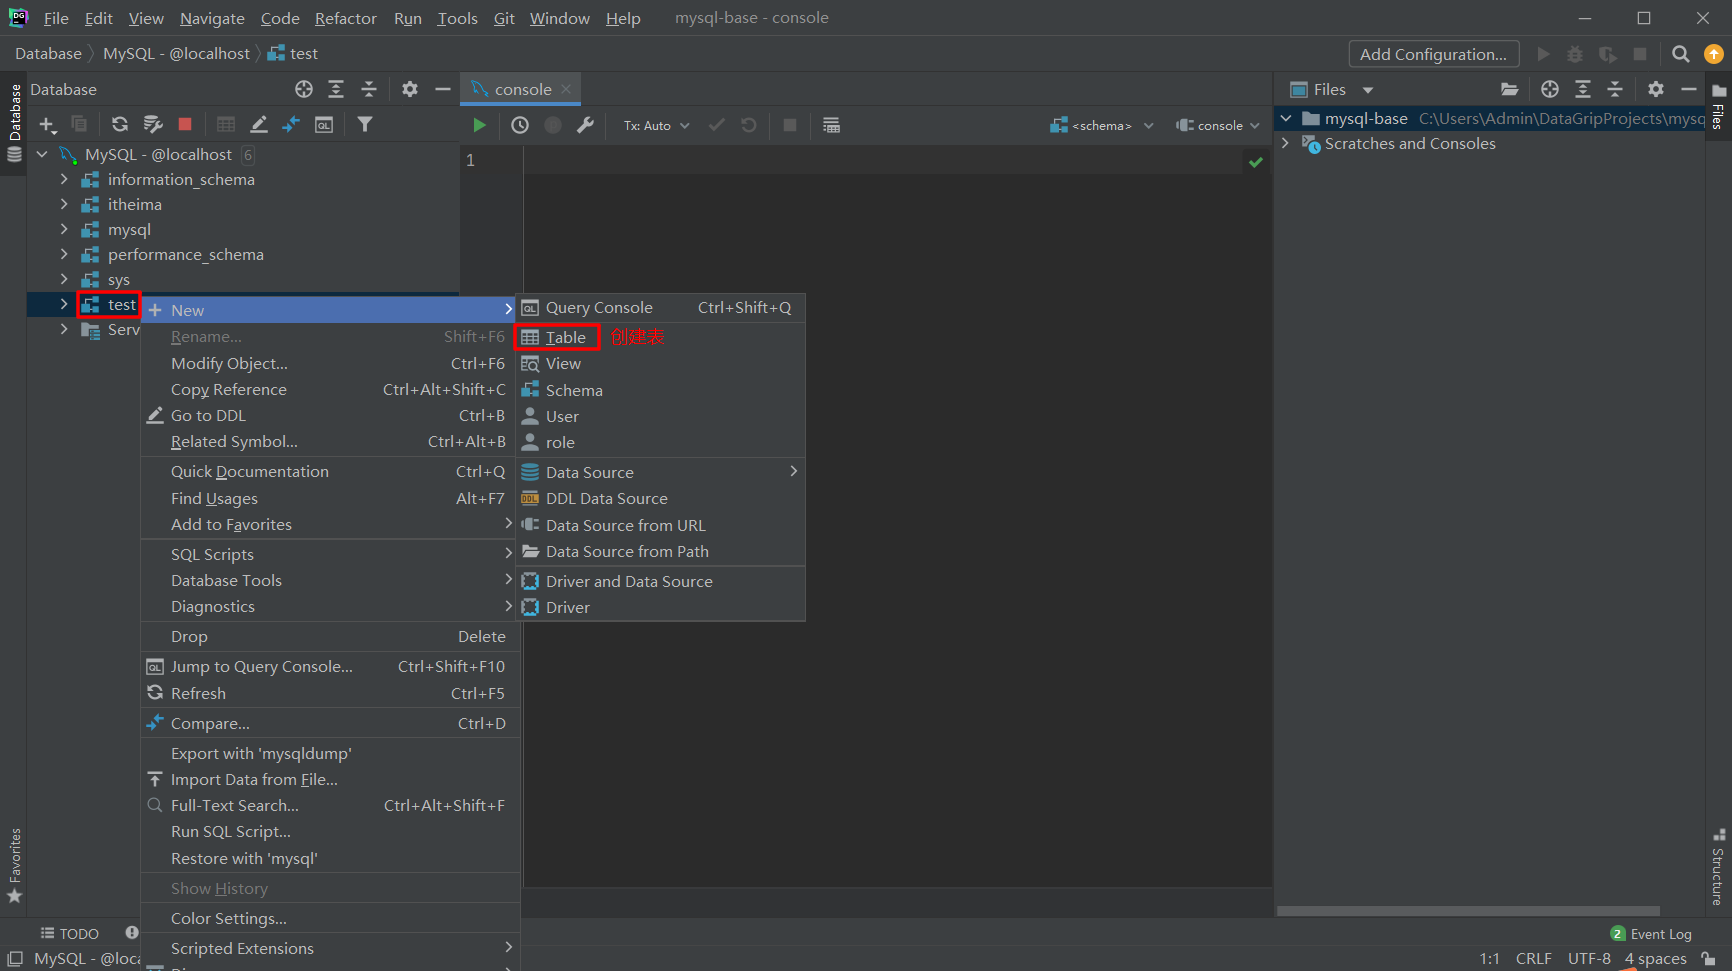Collapse all nodes in Database panel

(369, 89)
